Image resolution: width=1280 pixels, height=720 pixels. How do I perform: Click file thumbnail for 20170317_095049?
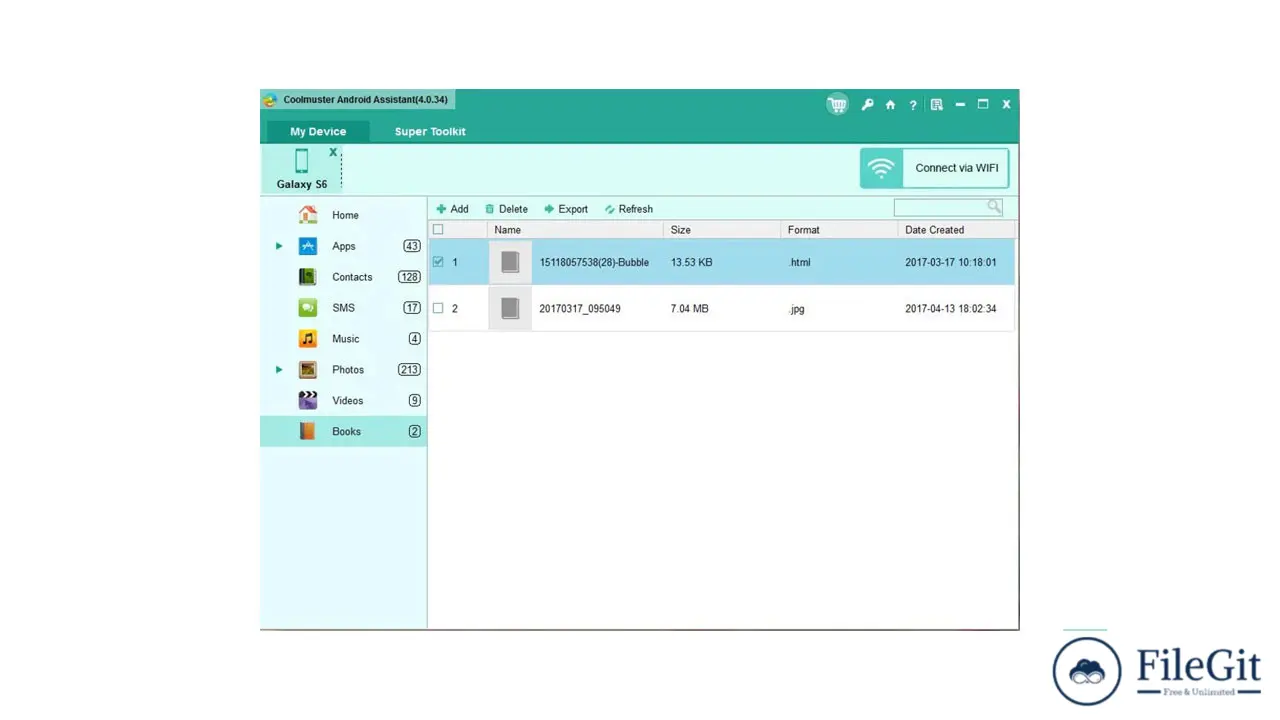pos(510,308)
